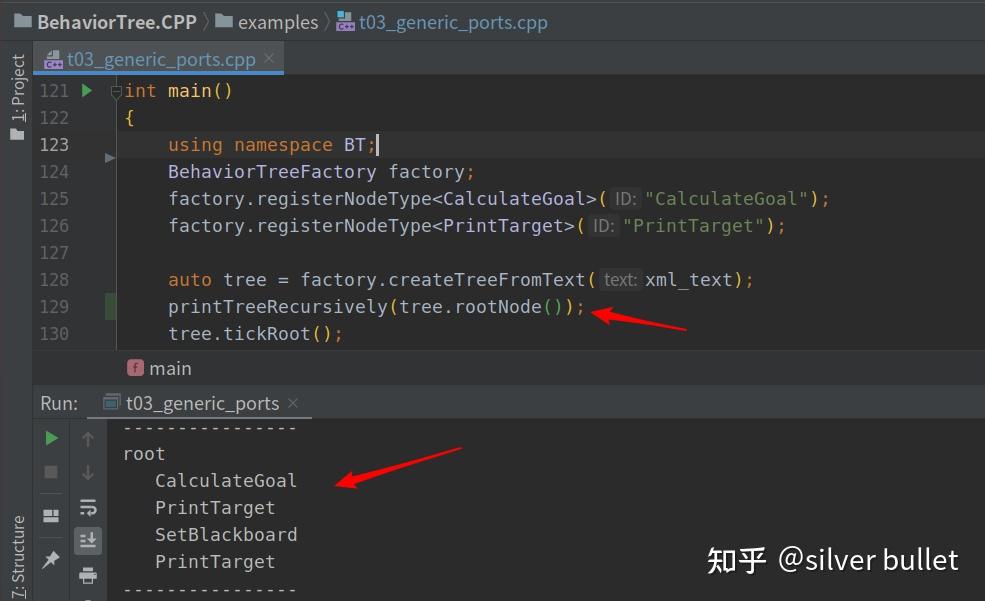Click the Up the Stack Trace arrow
This screenshot has height=601, width=985.
[88, 438]
